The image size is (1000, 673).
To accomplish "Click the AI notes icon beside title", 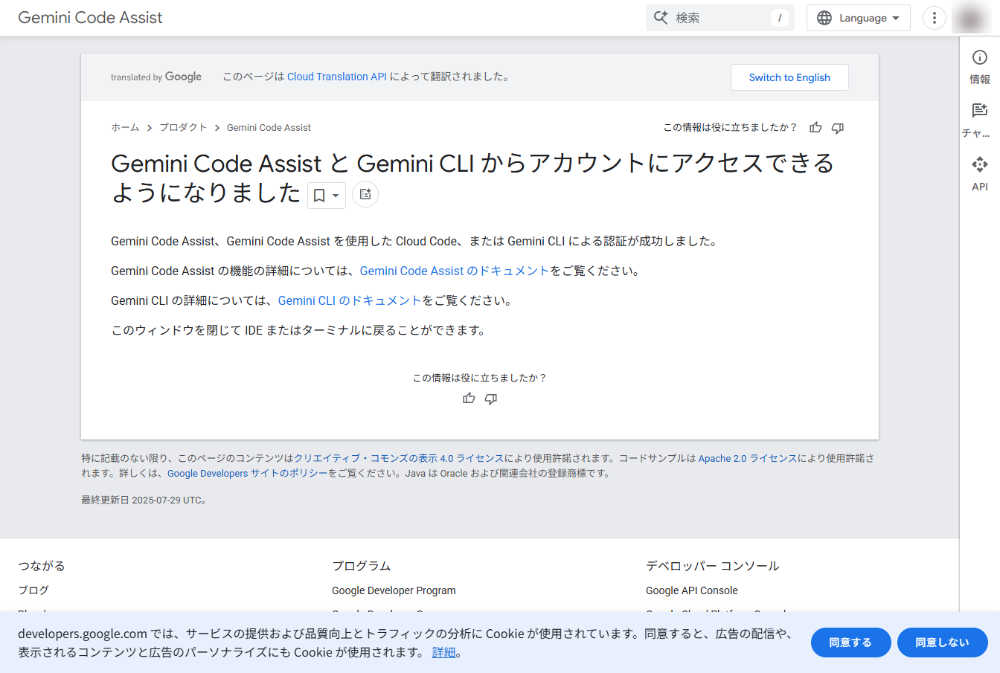I will pos(365,195).
